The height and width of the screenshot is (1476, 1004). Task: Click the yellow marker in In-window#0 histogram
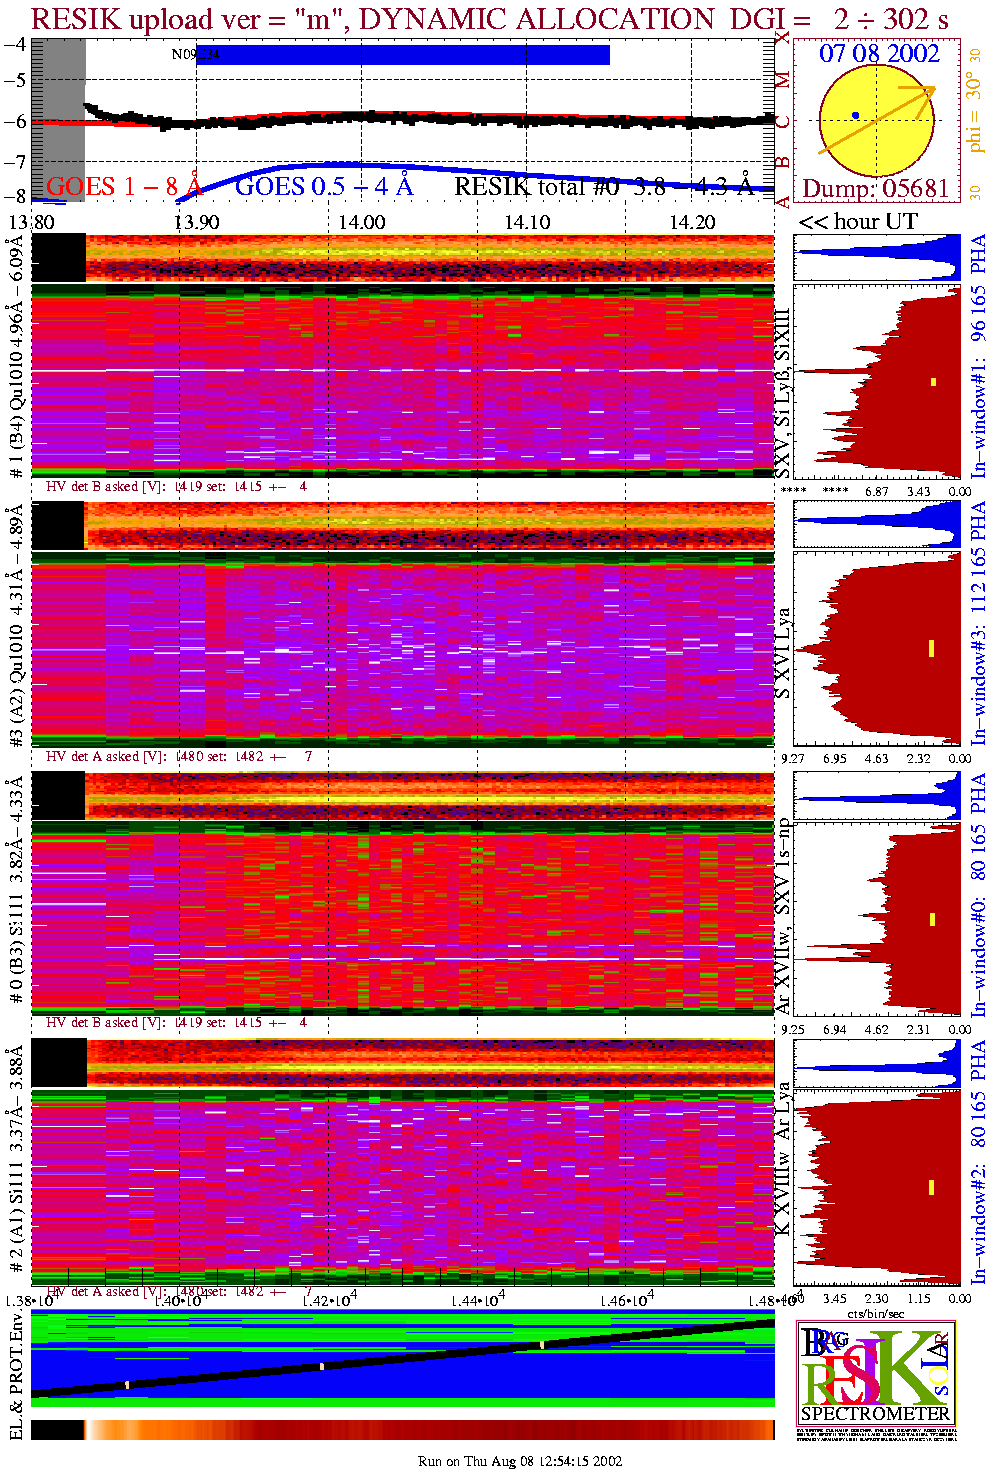click(x=932, y=919)
